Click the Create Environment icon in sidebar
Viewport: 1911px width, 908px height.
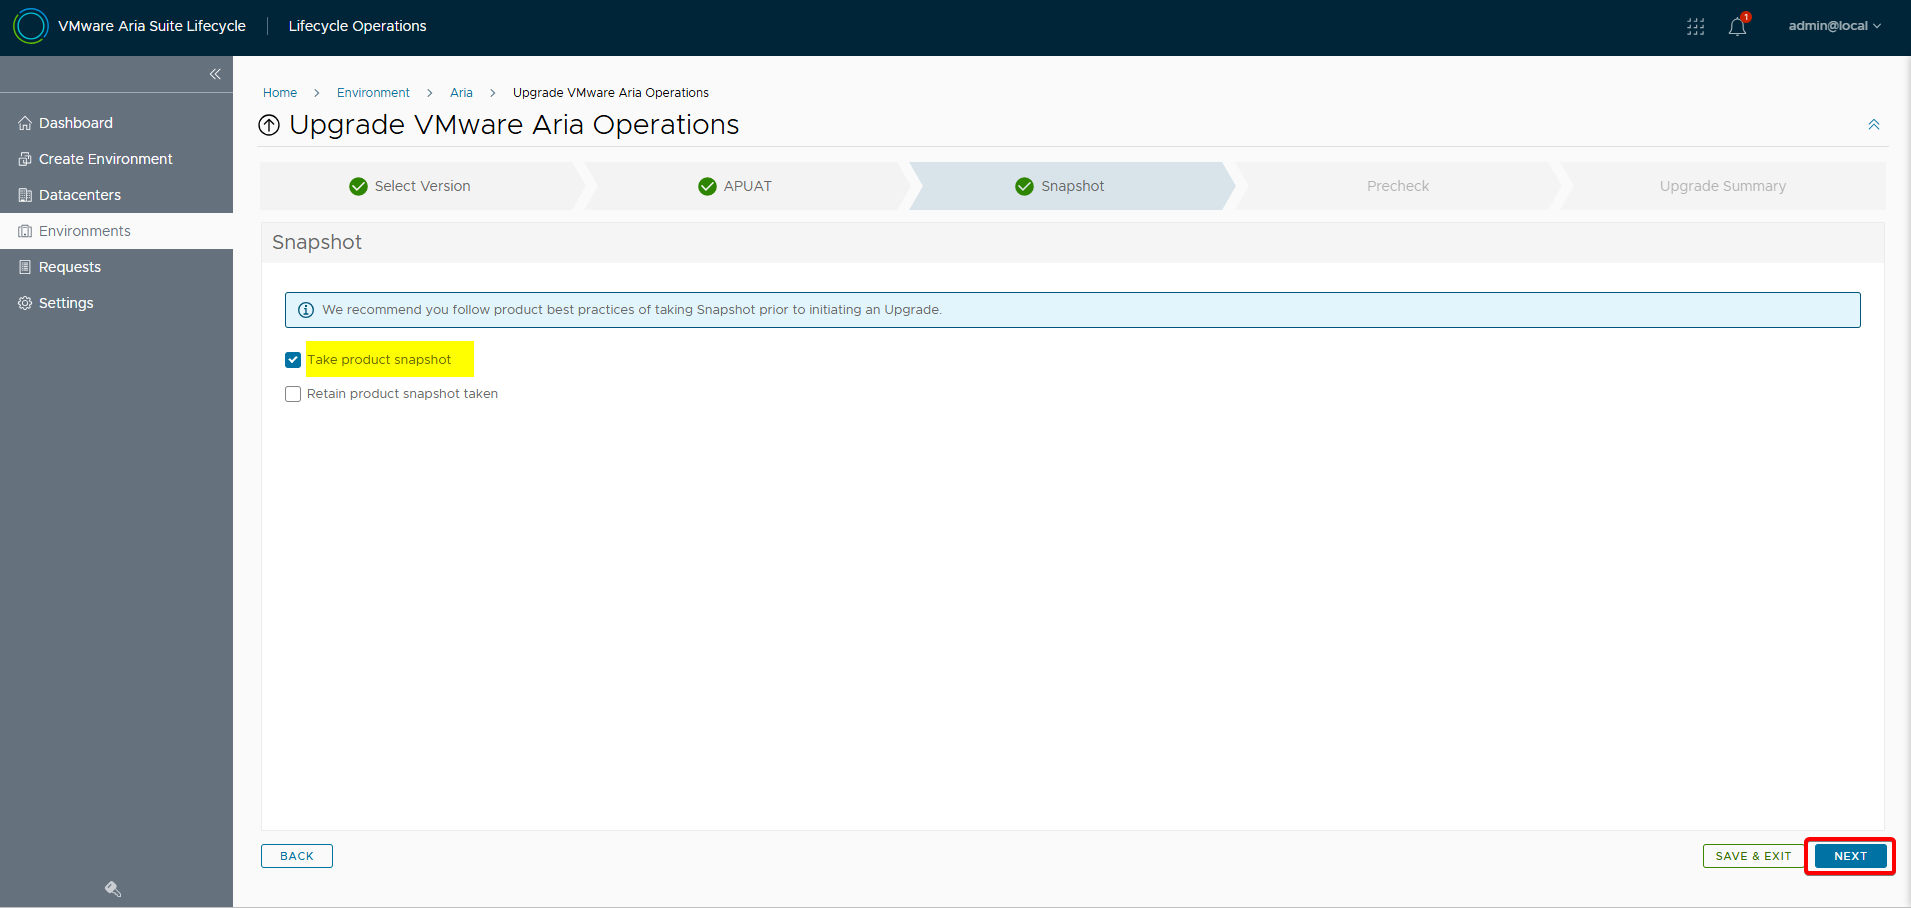tap(25, 159)
